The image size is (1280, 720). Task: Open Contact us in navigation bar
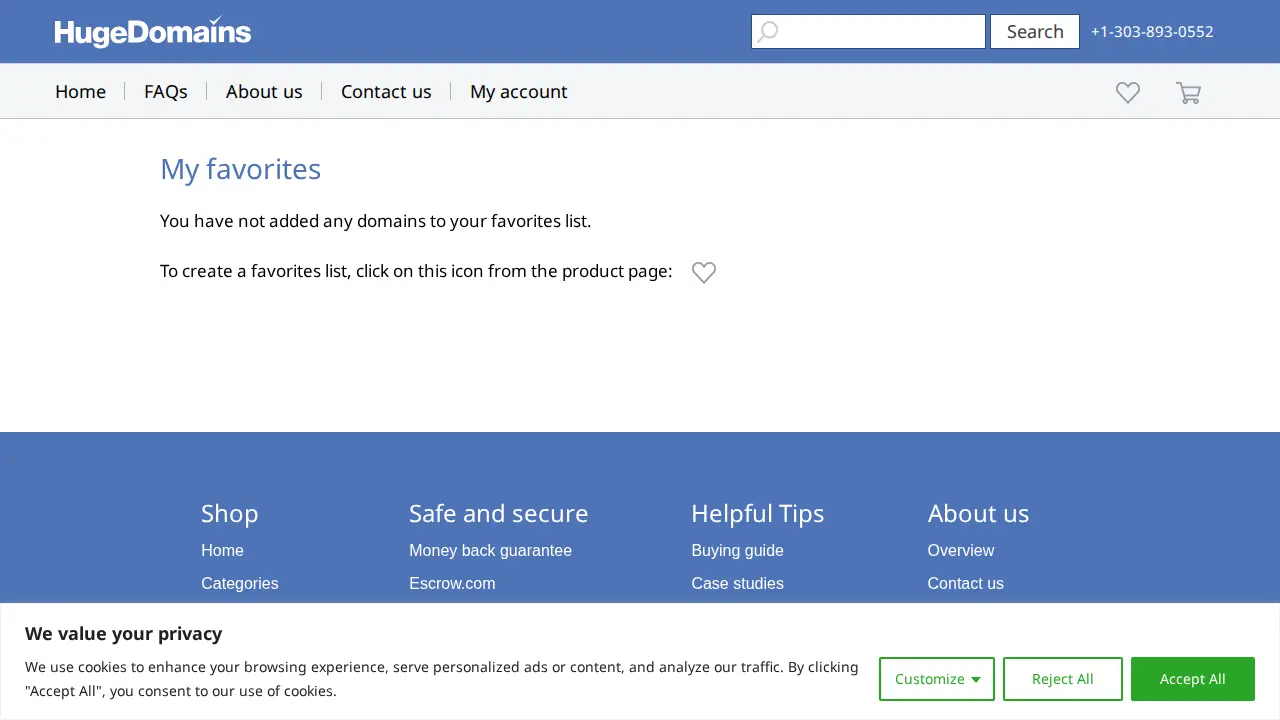click(x=386, y=91)
